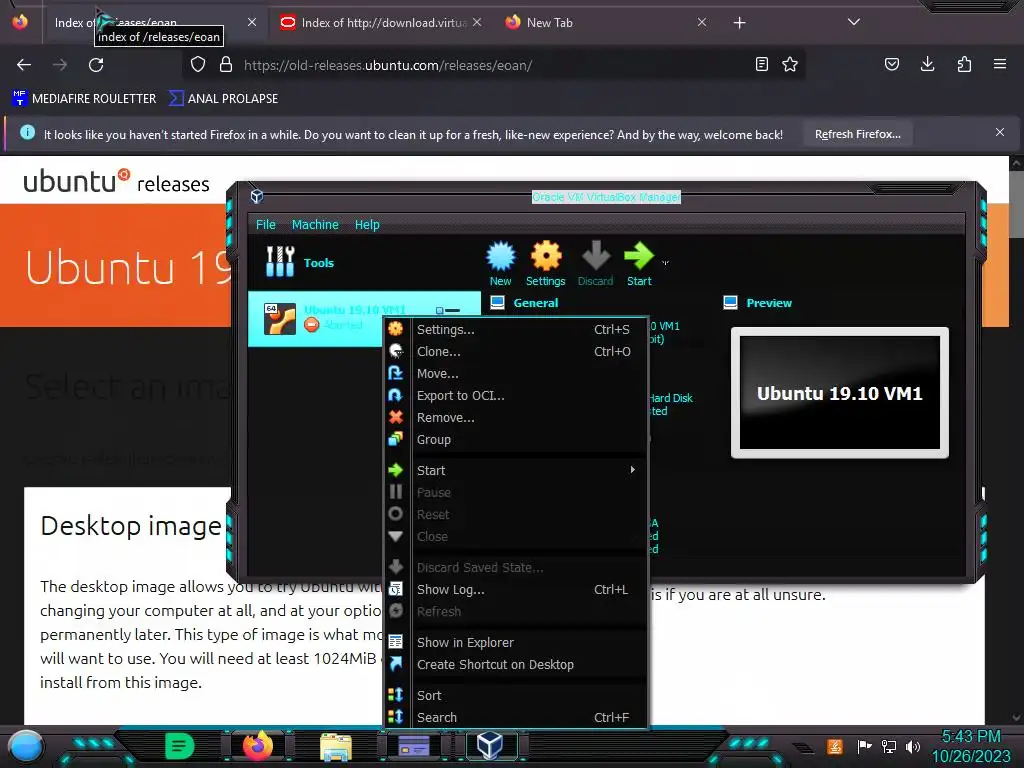Click the Preview section header
This screenshot has width=1024, height=768.
pos(769,303)
